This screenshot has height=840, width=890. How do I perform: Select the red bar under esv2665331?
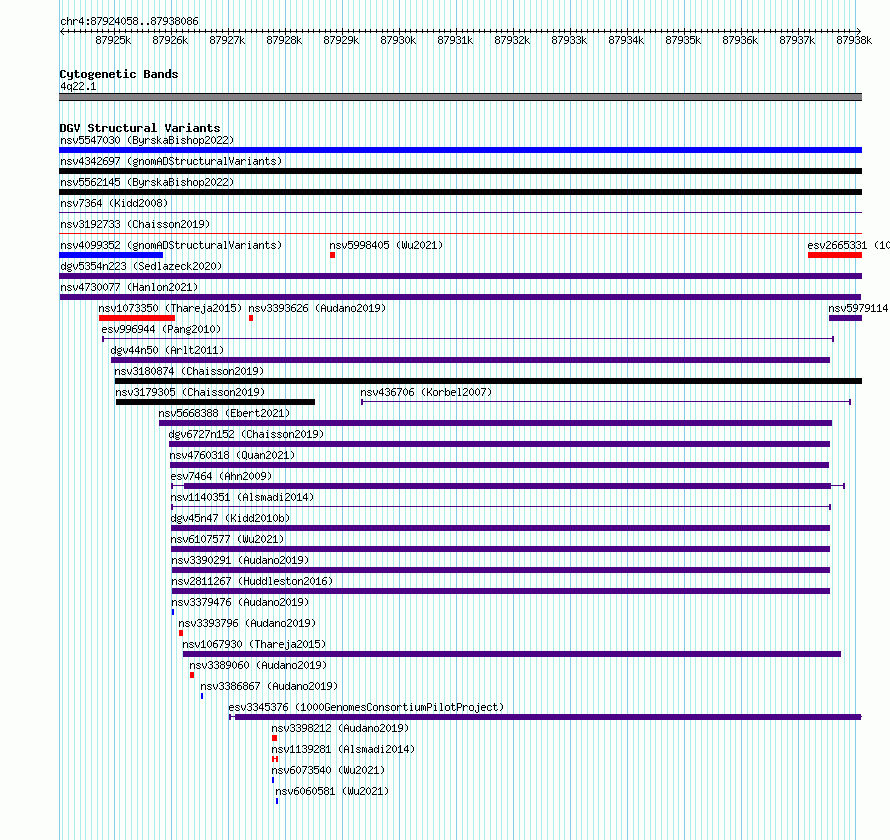pyautogui.click(x=835, y=255)
